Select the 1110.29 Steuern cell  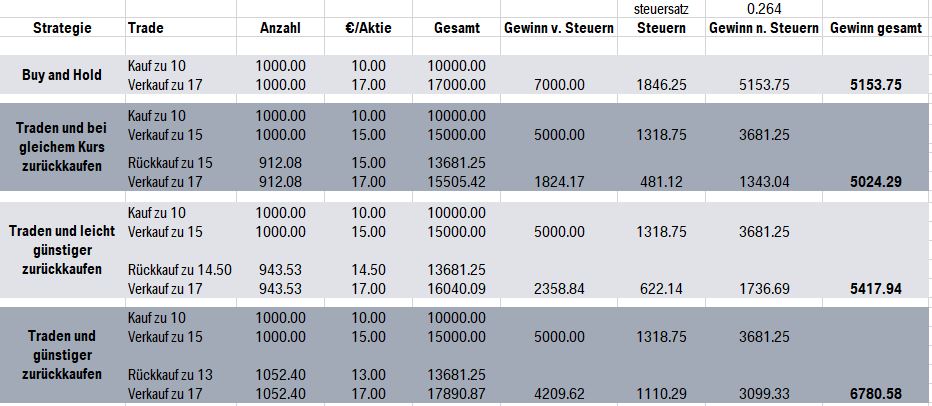pos(661,394)
